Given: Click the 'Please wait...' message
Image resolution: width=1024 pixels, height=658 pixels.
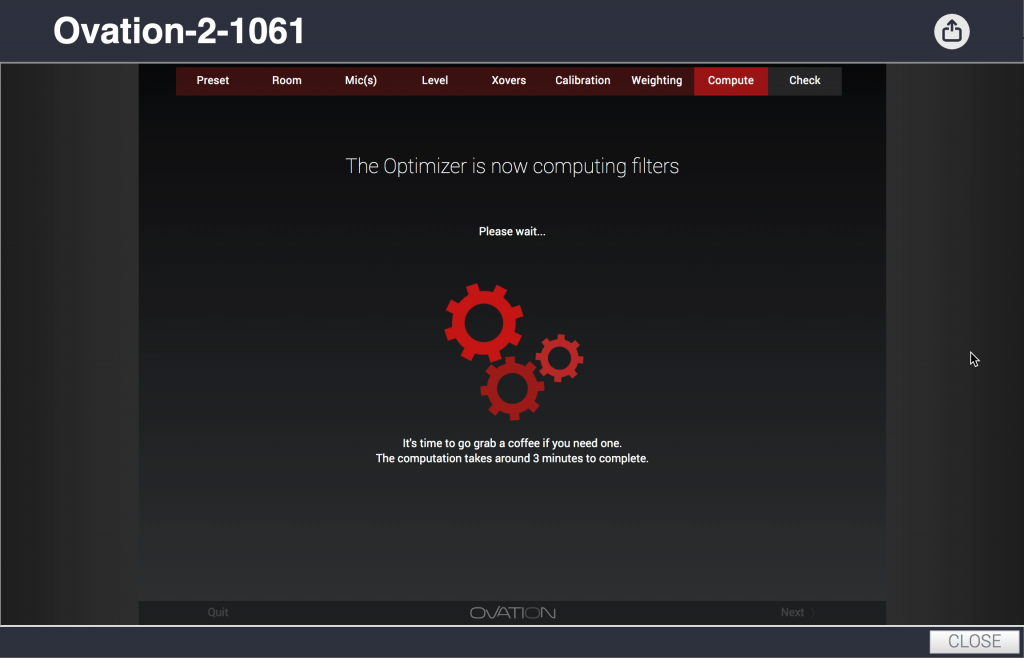Looking at the screenshot, I should [512, 231].
